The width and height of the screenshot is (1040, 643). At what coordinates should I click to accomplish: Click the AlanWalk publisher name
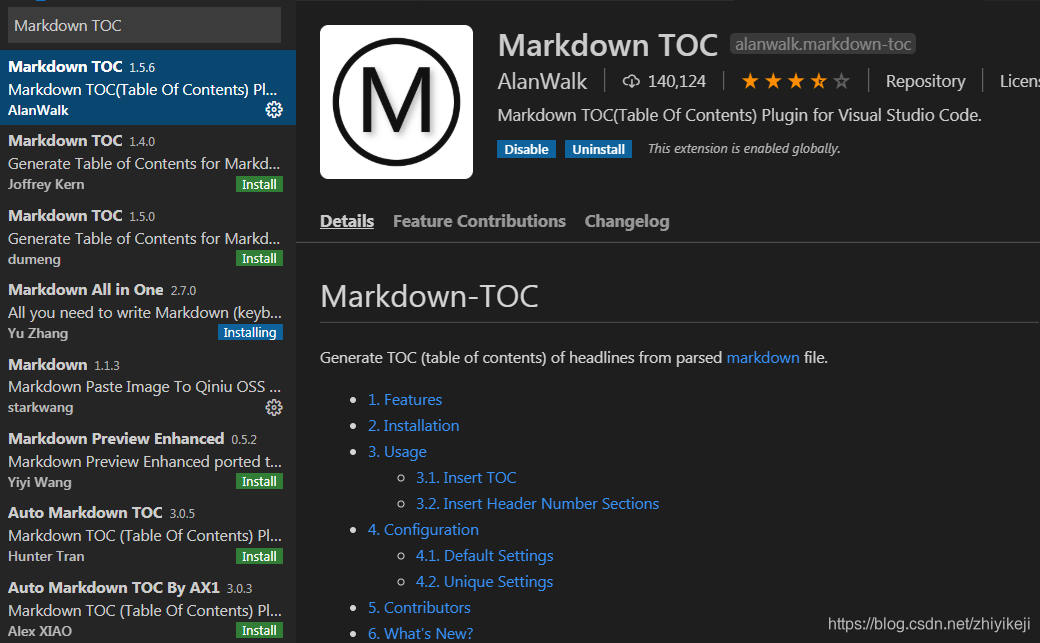tap(542, 81)
